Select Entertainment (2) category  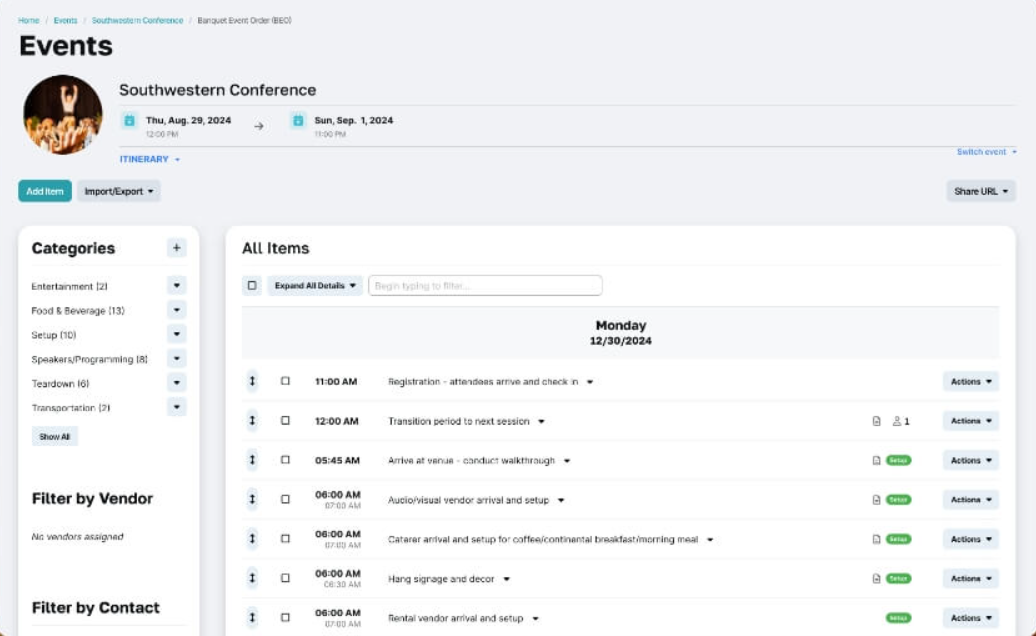click(x=69, y=286)
